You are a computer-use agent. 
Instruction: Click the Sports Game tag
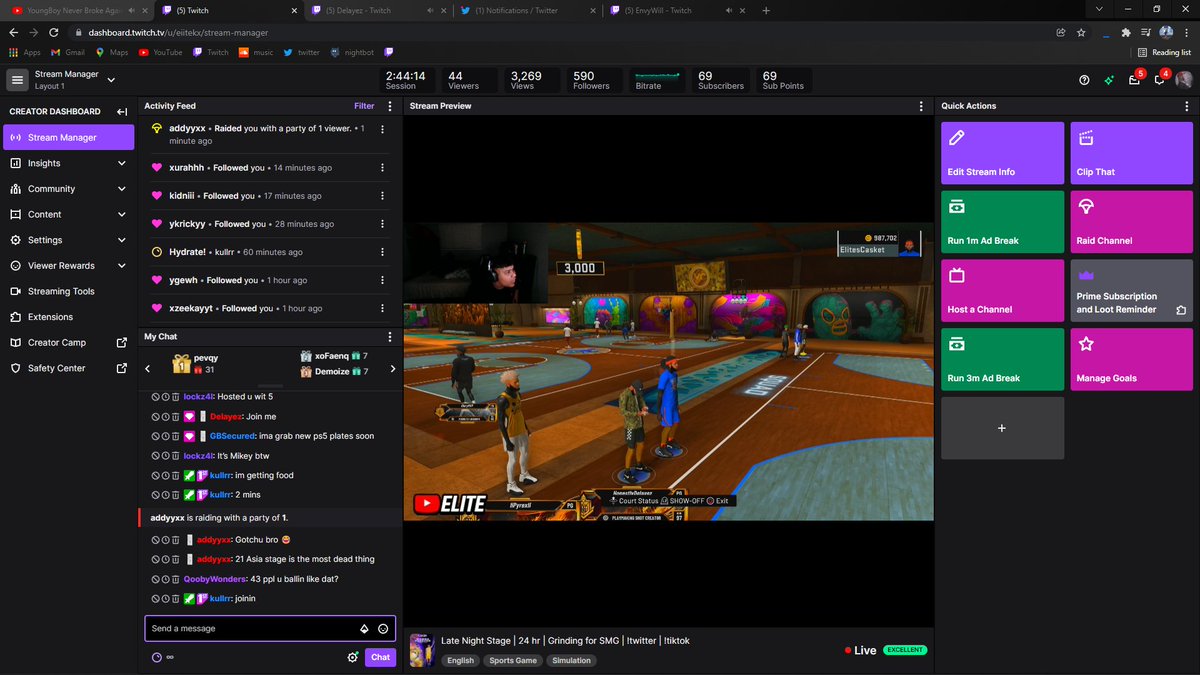click(x=513, y=660)
